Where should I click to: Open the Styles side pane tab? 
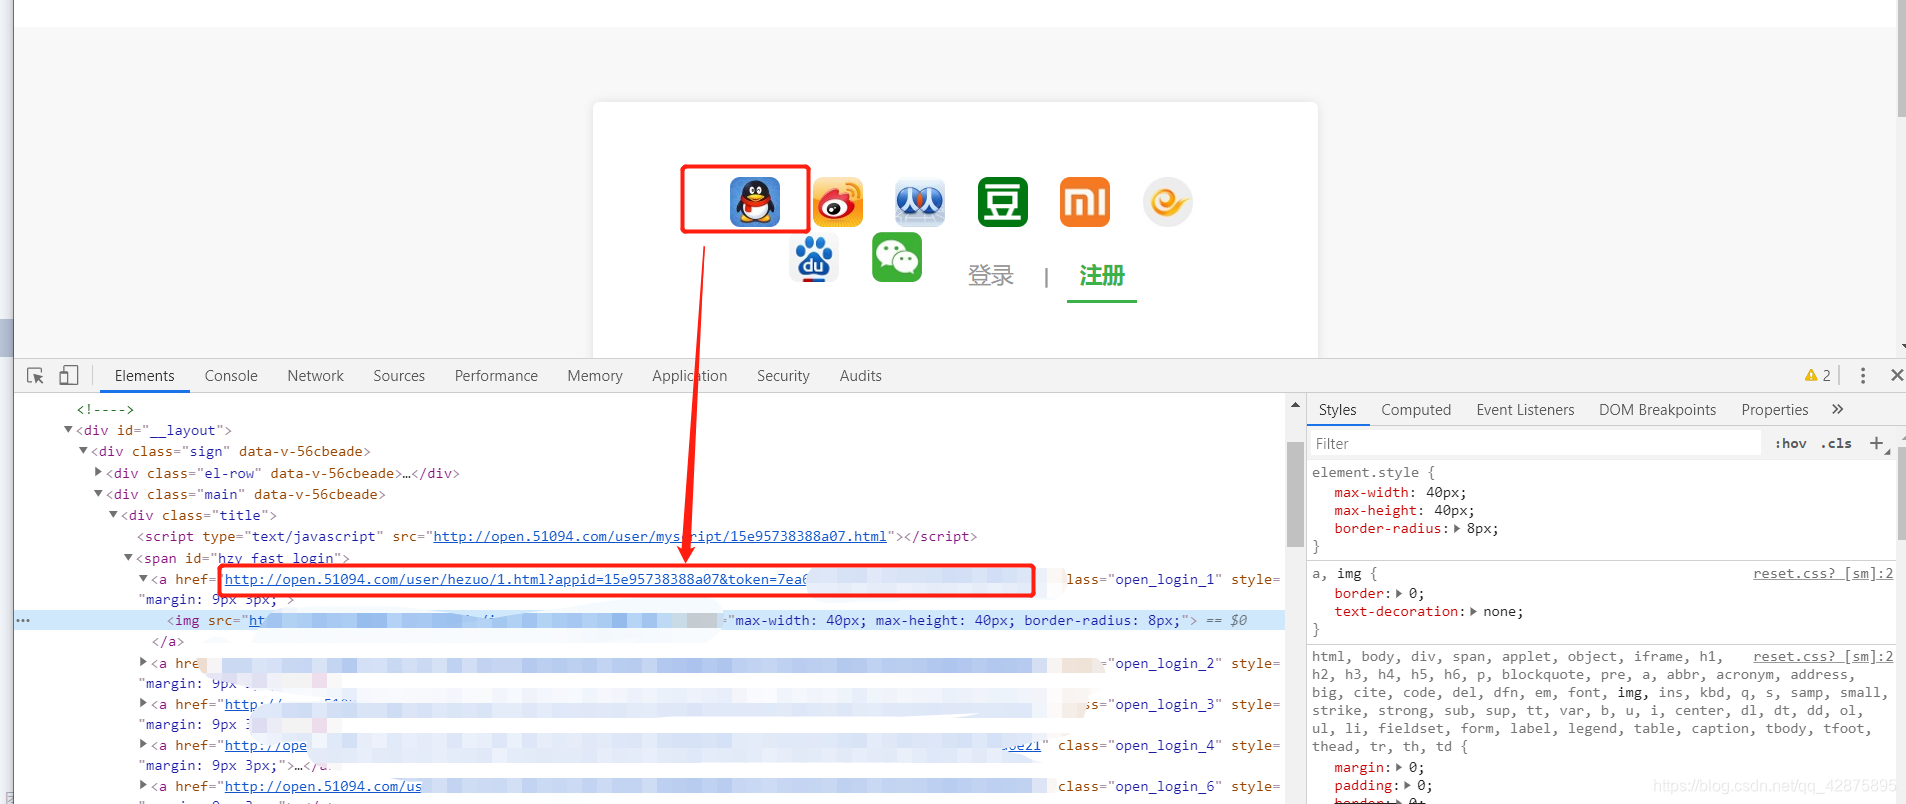pyautogui.click(x=1337, y=410)
